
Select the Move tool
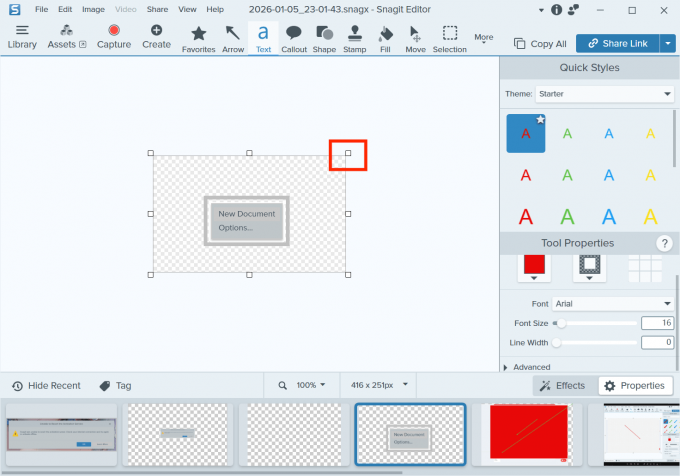[415, 38]
